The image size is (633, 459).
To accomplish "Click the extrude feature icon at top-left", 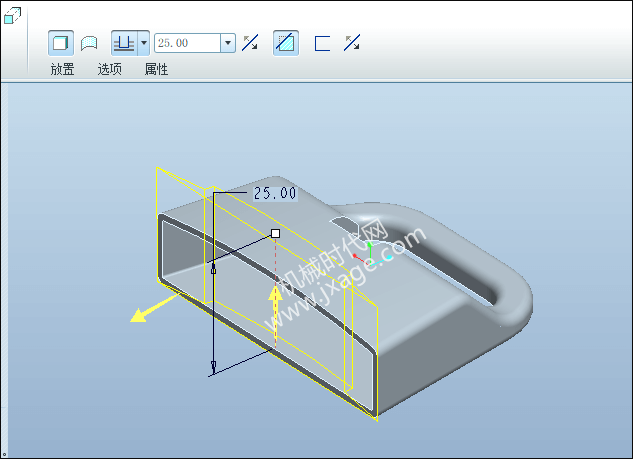I will 12,16.
